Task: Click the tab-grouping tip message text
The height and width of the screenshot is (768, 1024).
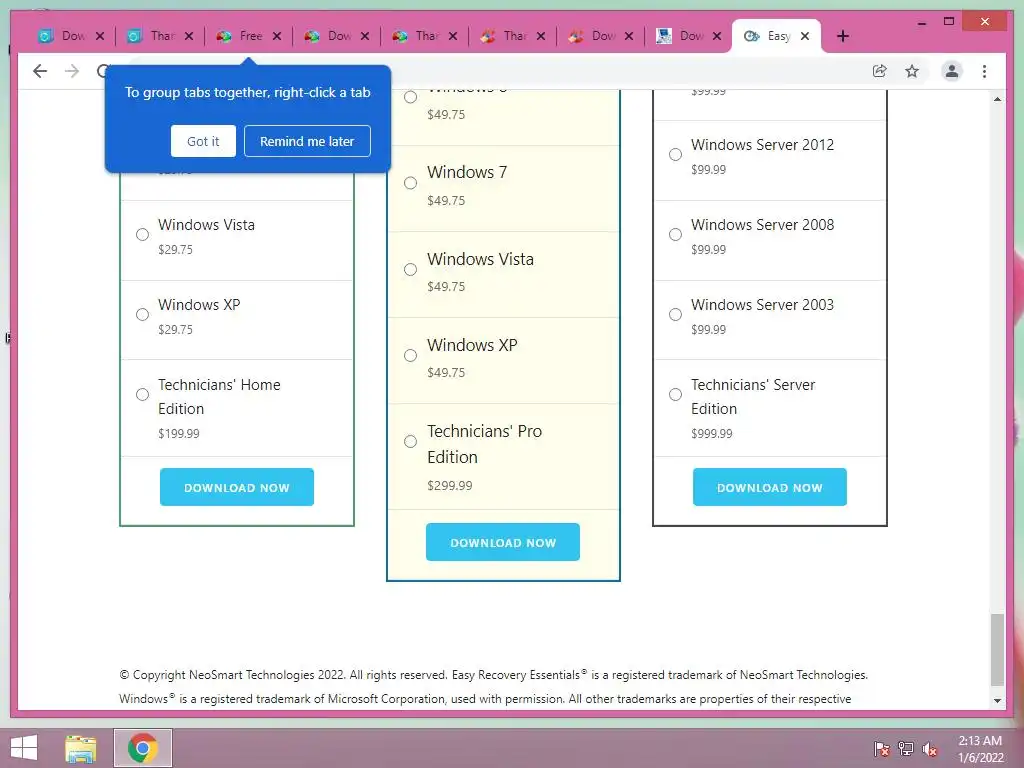Action: pos(248,93)
